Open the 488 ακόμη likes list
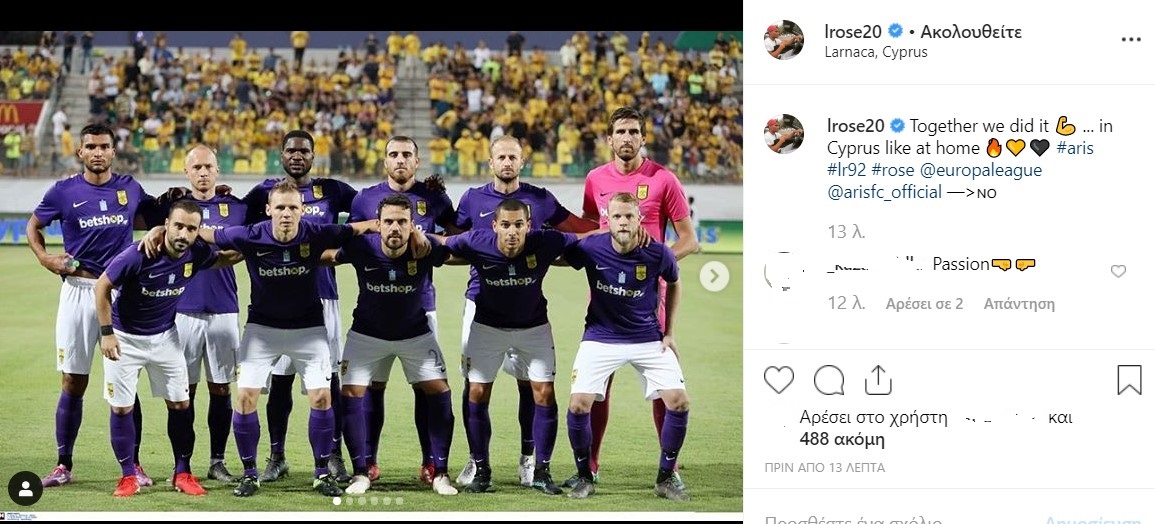This screenshot has height=524, width=1155. coord(842,440)
